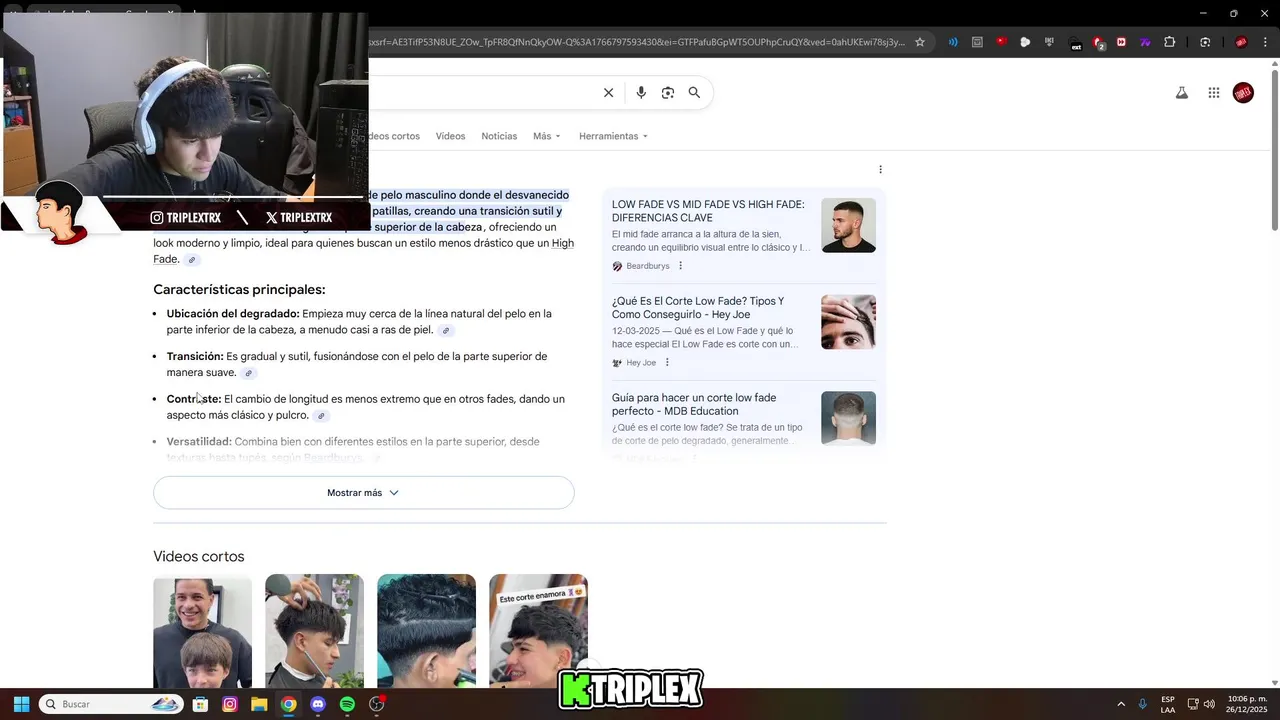
Task: Click the microphone icon in system tray
Action: tap(1143, 704)
